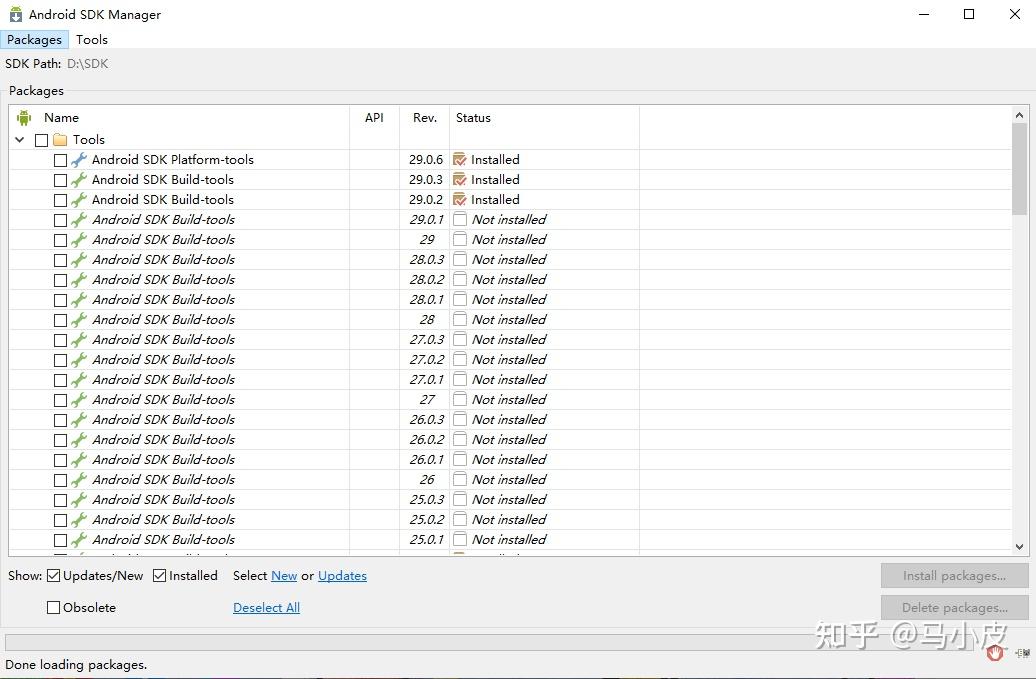Tick checkbox for Build-tools rev 26
Screen dimensions: 1036x679
pyautogui.click(x=60, y=480)
